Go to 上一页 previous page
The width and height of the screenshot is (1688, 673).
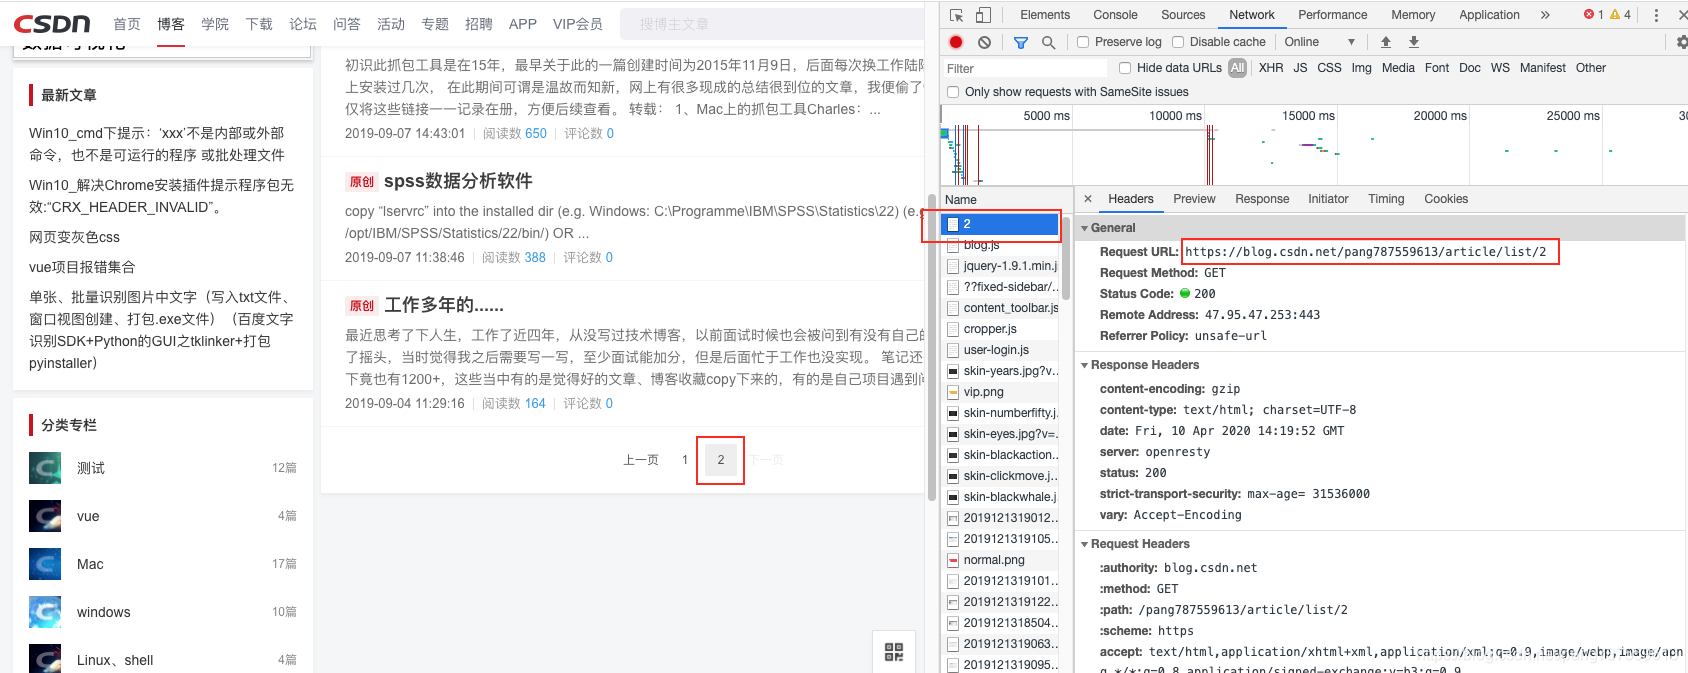coord(641,460)
